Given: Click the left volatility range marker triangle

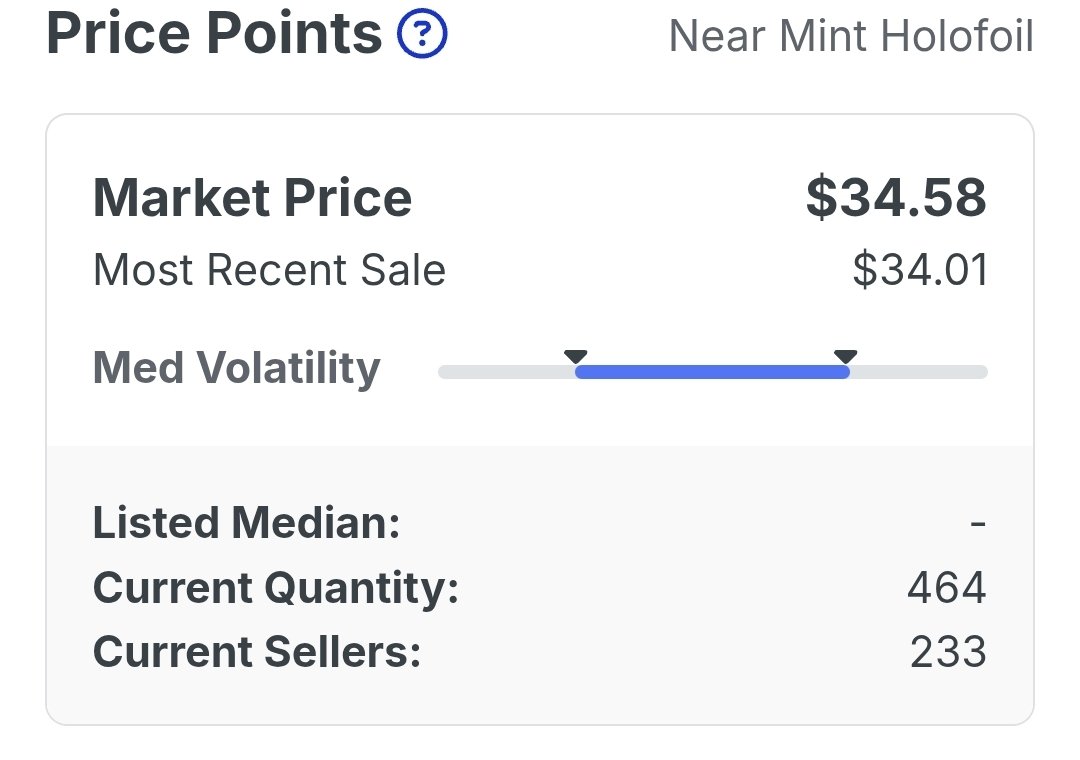Looking at the screenshot, I should (575, 356).
